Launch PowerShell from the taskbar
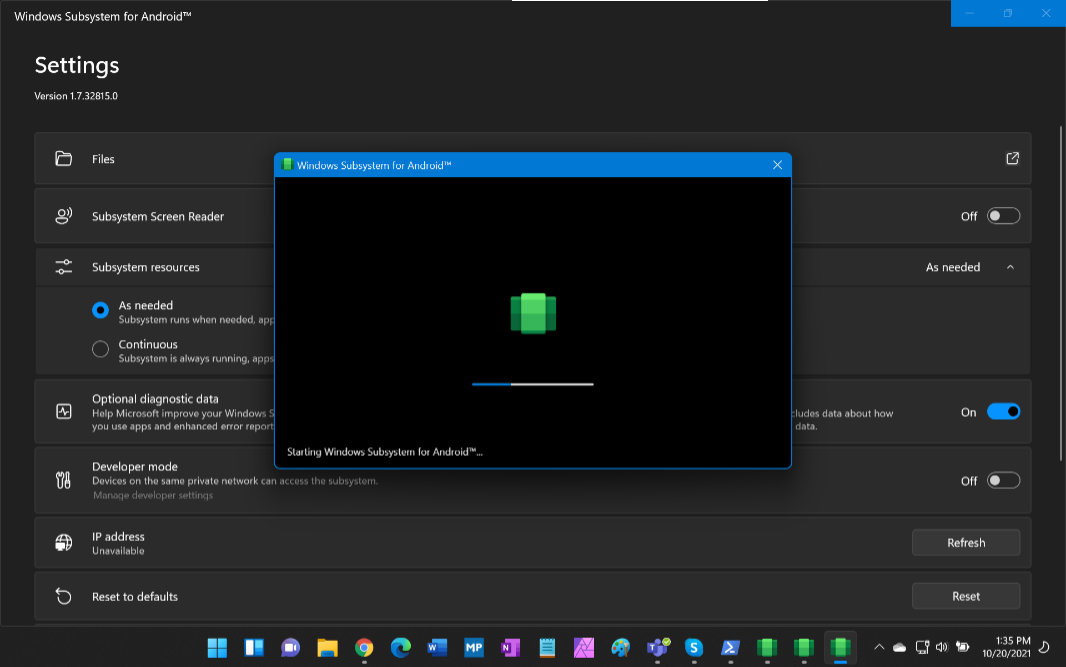Screen dimensions: 1066x667 (x=731, y=648)
